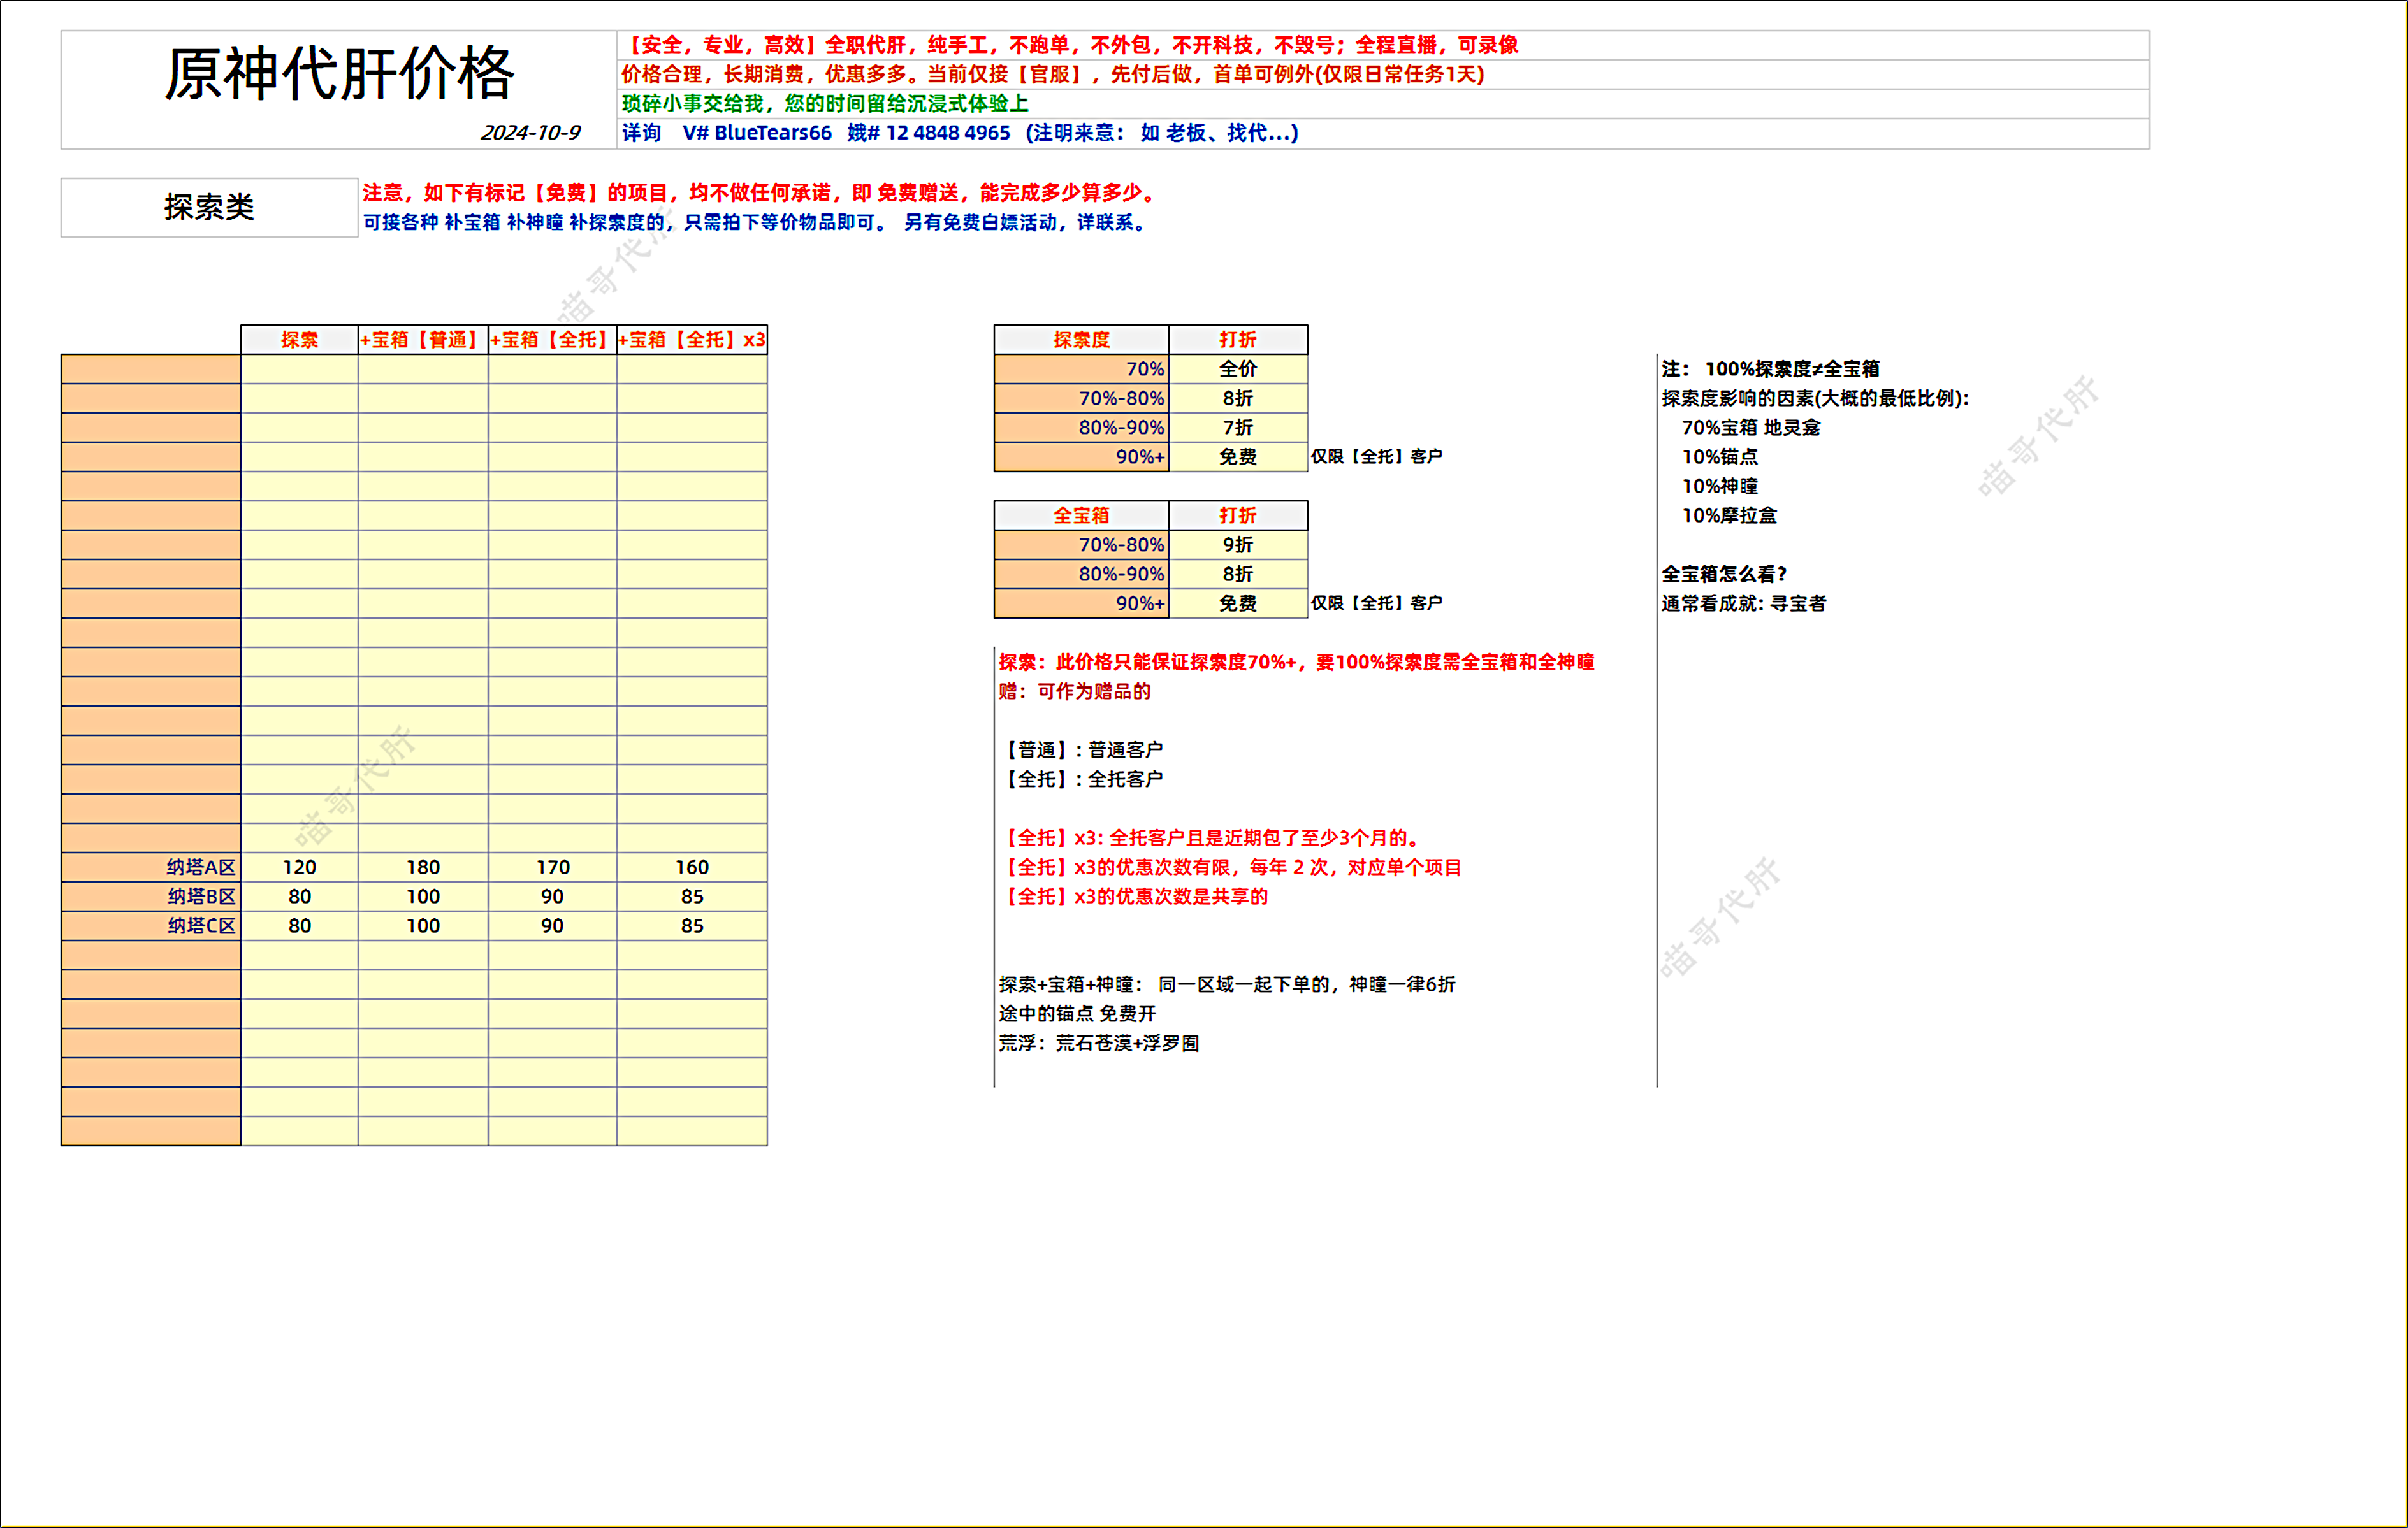Click the 全宝箱 table header

1081,515
